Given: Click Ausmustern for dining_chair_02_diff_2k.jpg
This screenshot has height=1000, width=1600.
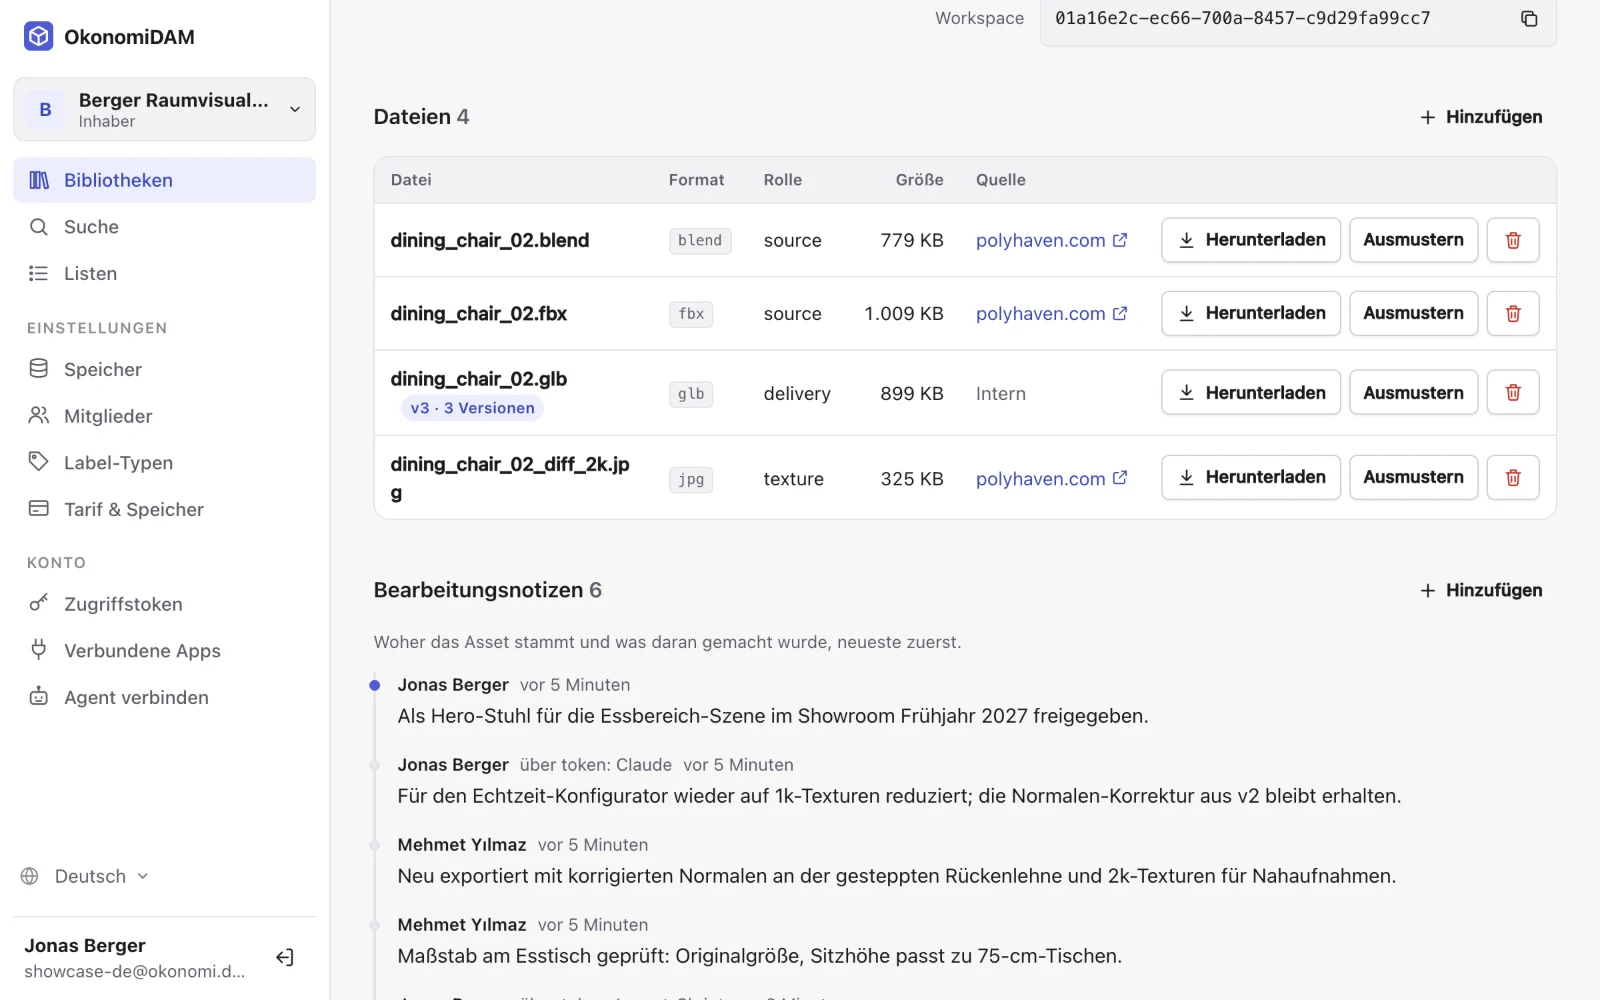Looking at the screenshot, I should click(x=1413, y=478).
